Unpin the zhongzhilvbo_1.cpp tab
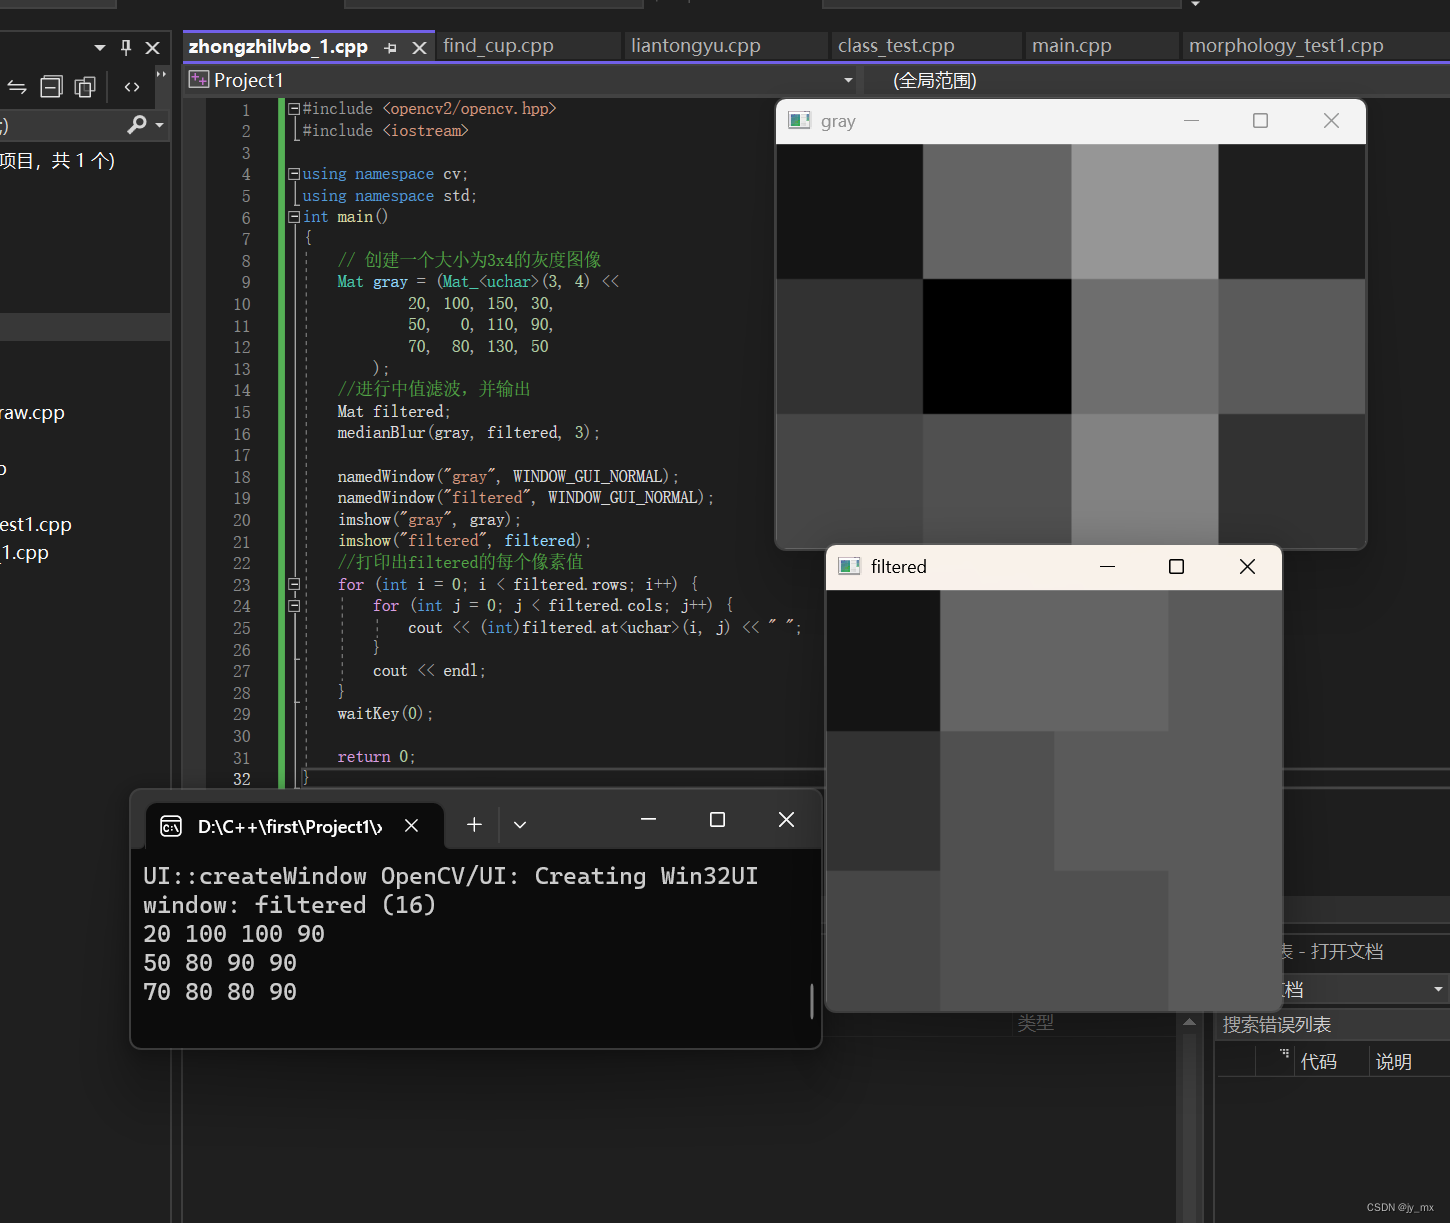The width and height of the screenshot is (1450, 1223). pyautogui.click(x=390, y=47)
